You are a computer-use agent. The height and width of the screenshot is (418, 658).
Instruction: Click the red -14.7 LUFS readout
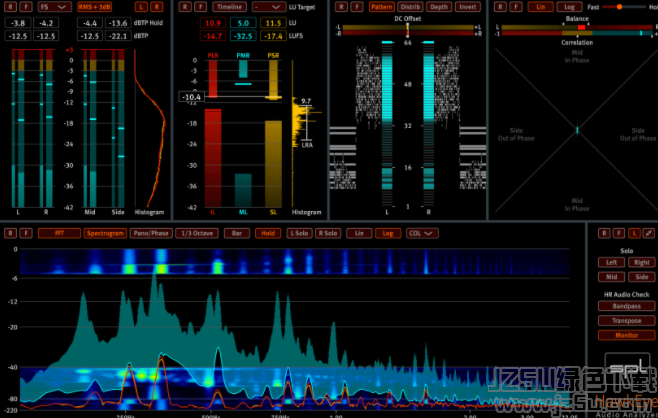point(213,36)
